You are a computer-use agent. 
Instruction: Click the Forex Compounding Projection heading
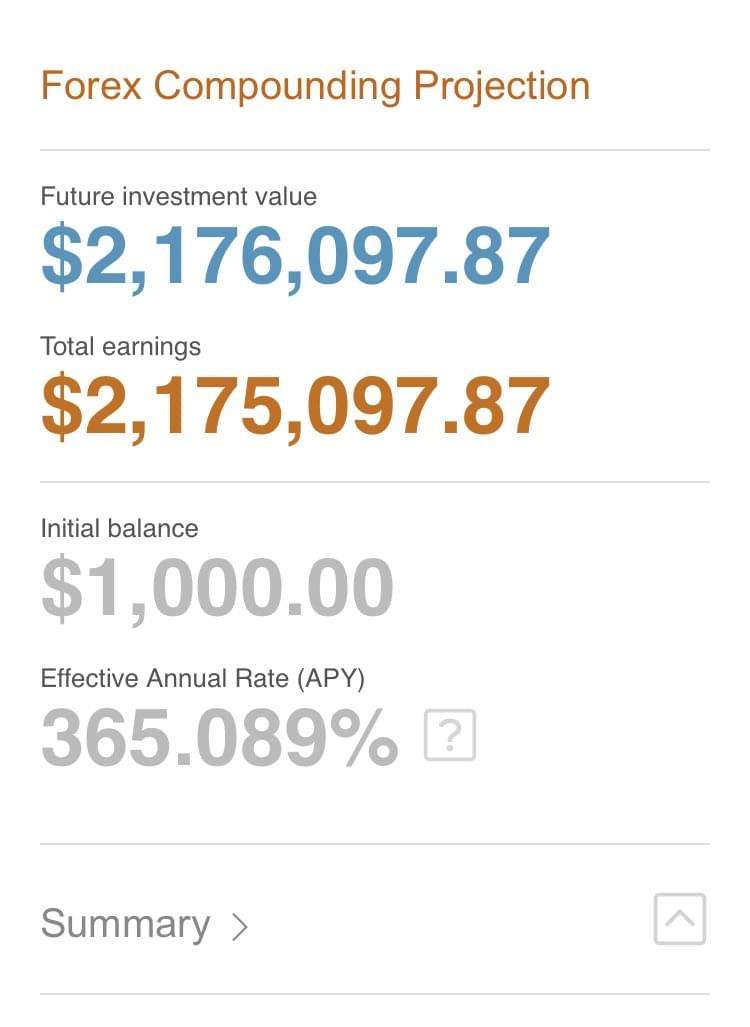pos(315,86)
